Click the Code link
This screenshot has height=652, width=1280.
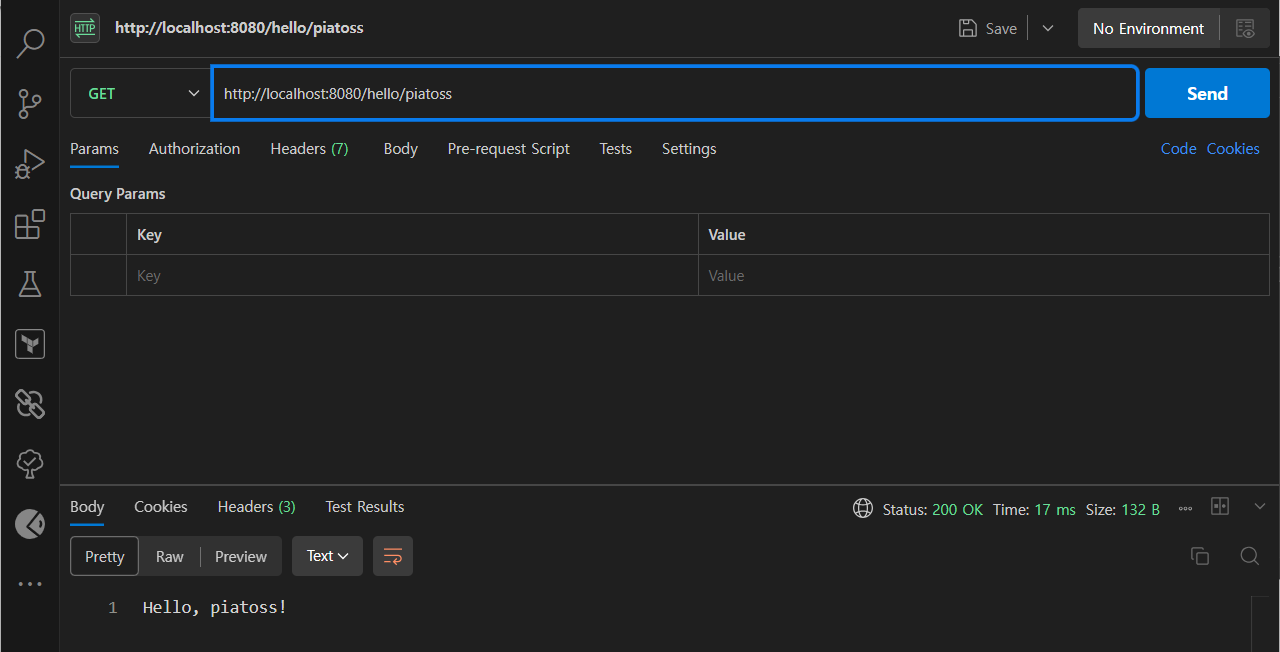pyautogui.click(x=1178, y=149)
